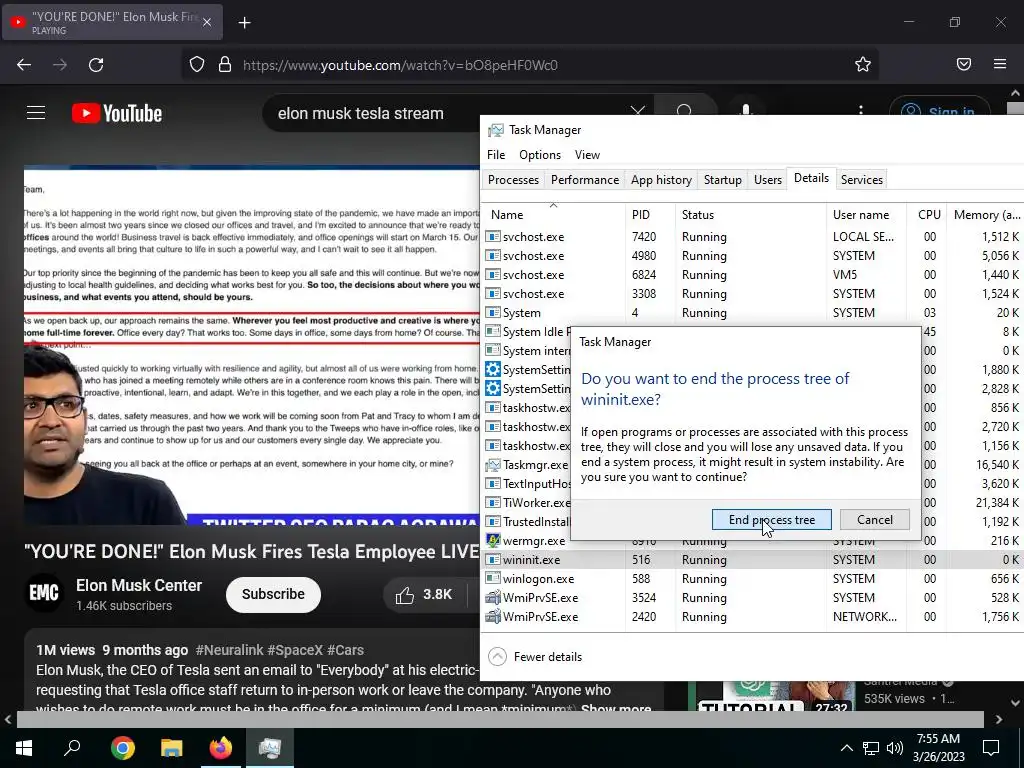Click the horizontal page scrollbar

(x=500, y=719)
